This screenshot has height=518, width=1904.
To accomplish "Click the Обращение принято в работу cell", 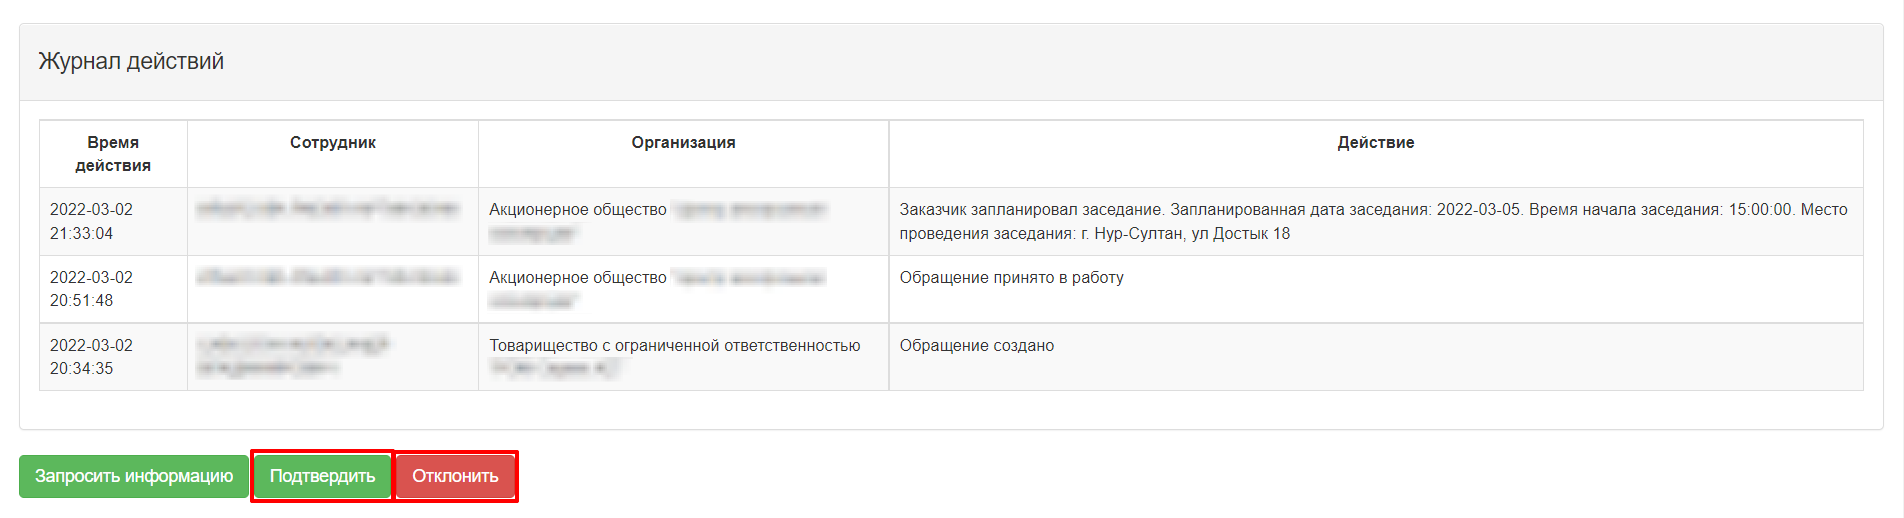I will click(x=1376, y=289).
